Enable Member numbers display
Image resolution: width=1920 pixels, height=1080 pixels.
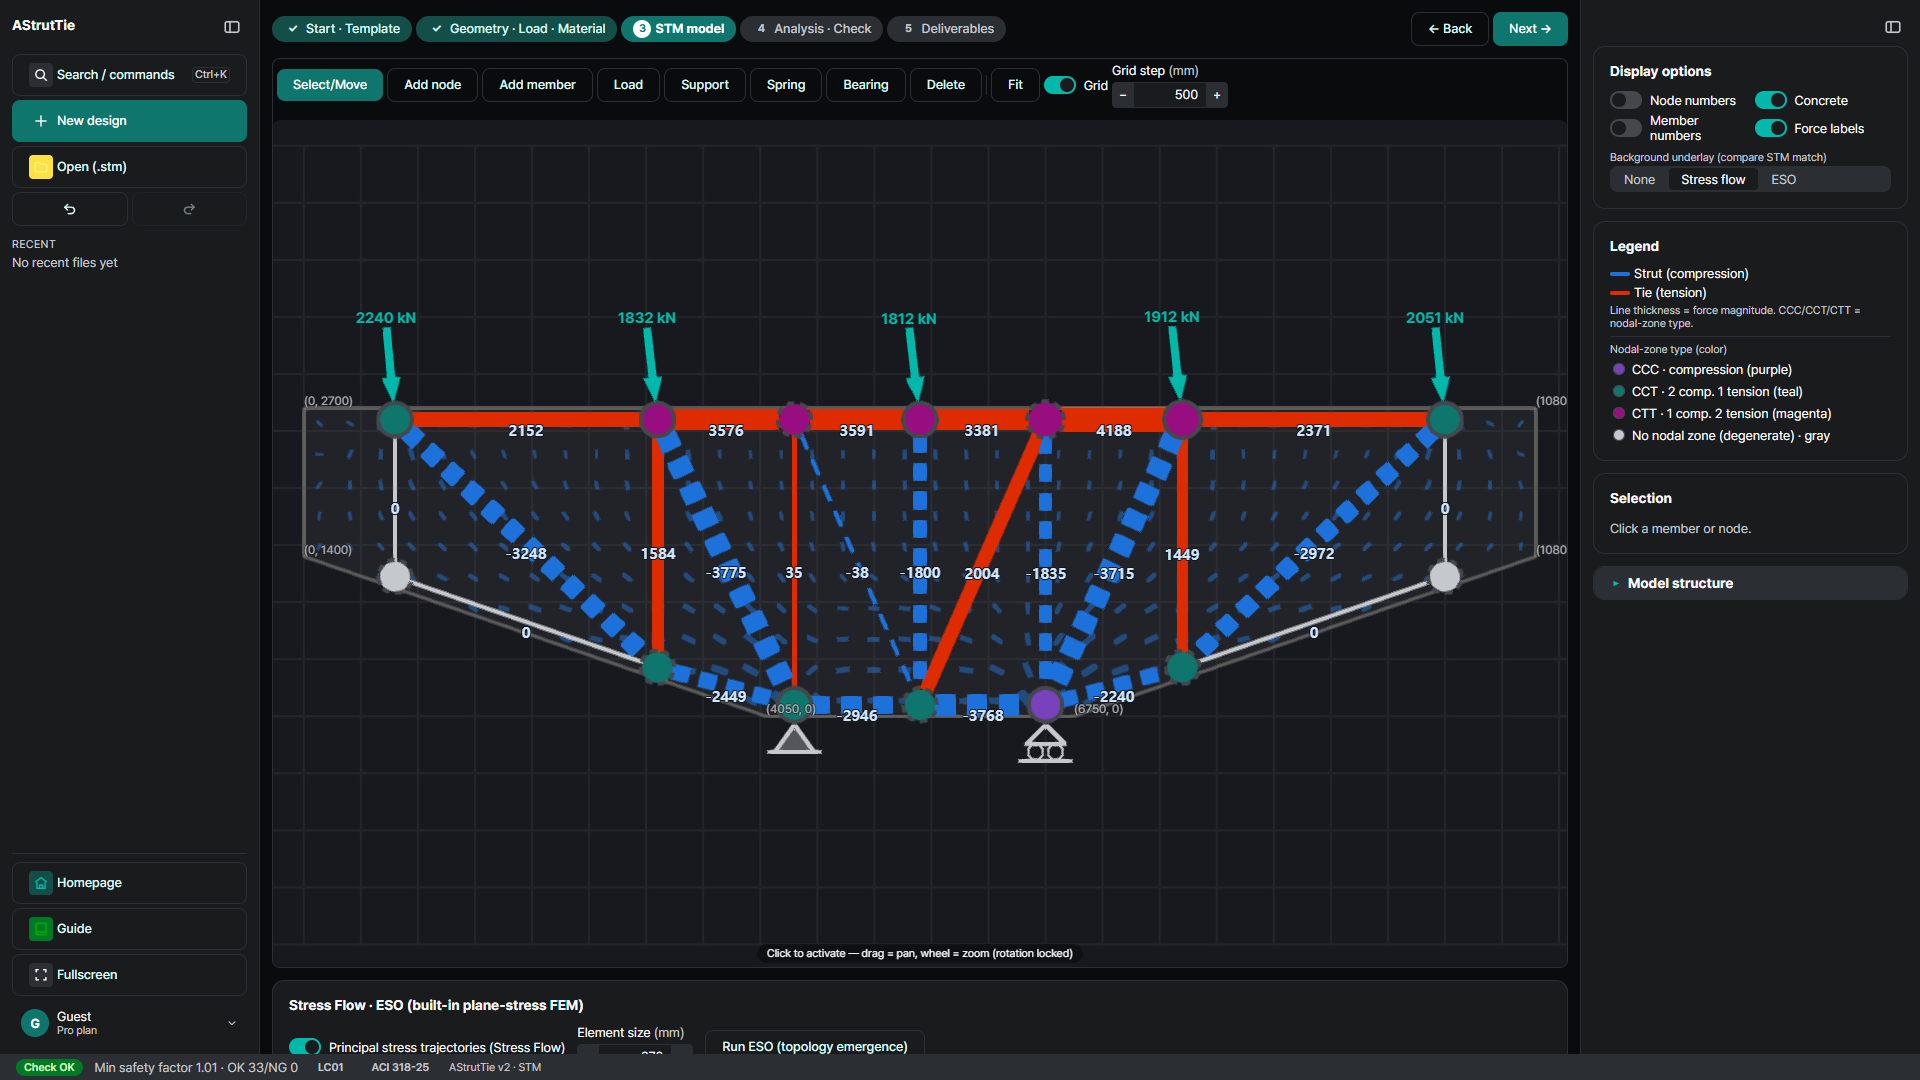1626,128
